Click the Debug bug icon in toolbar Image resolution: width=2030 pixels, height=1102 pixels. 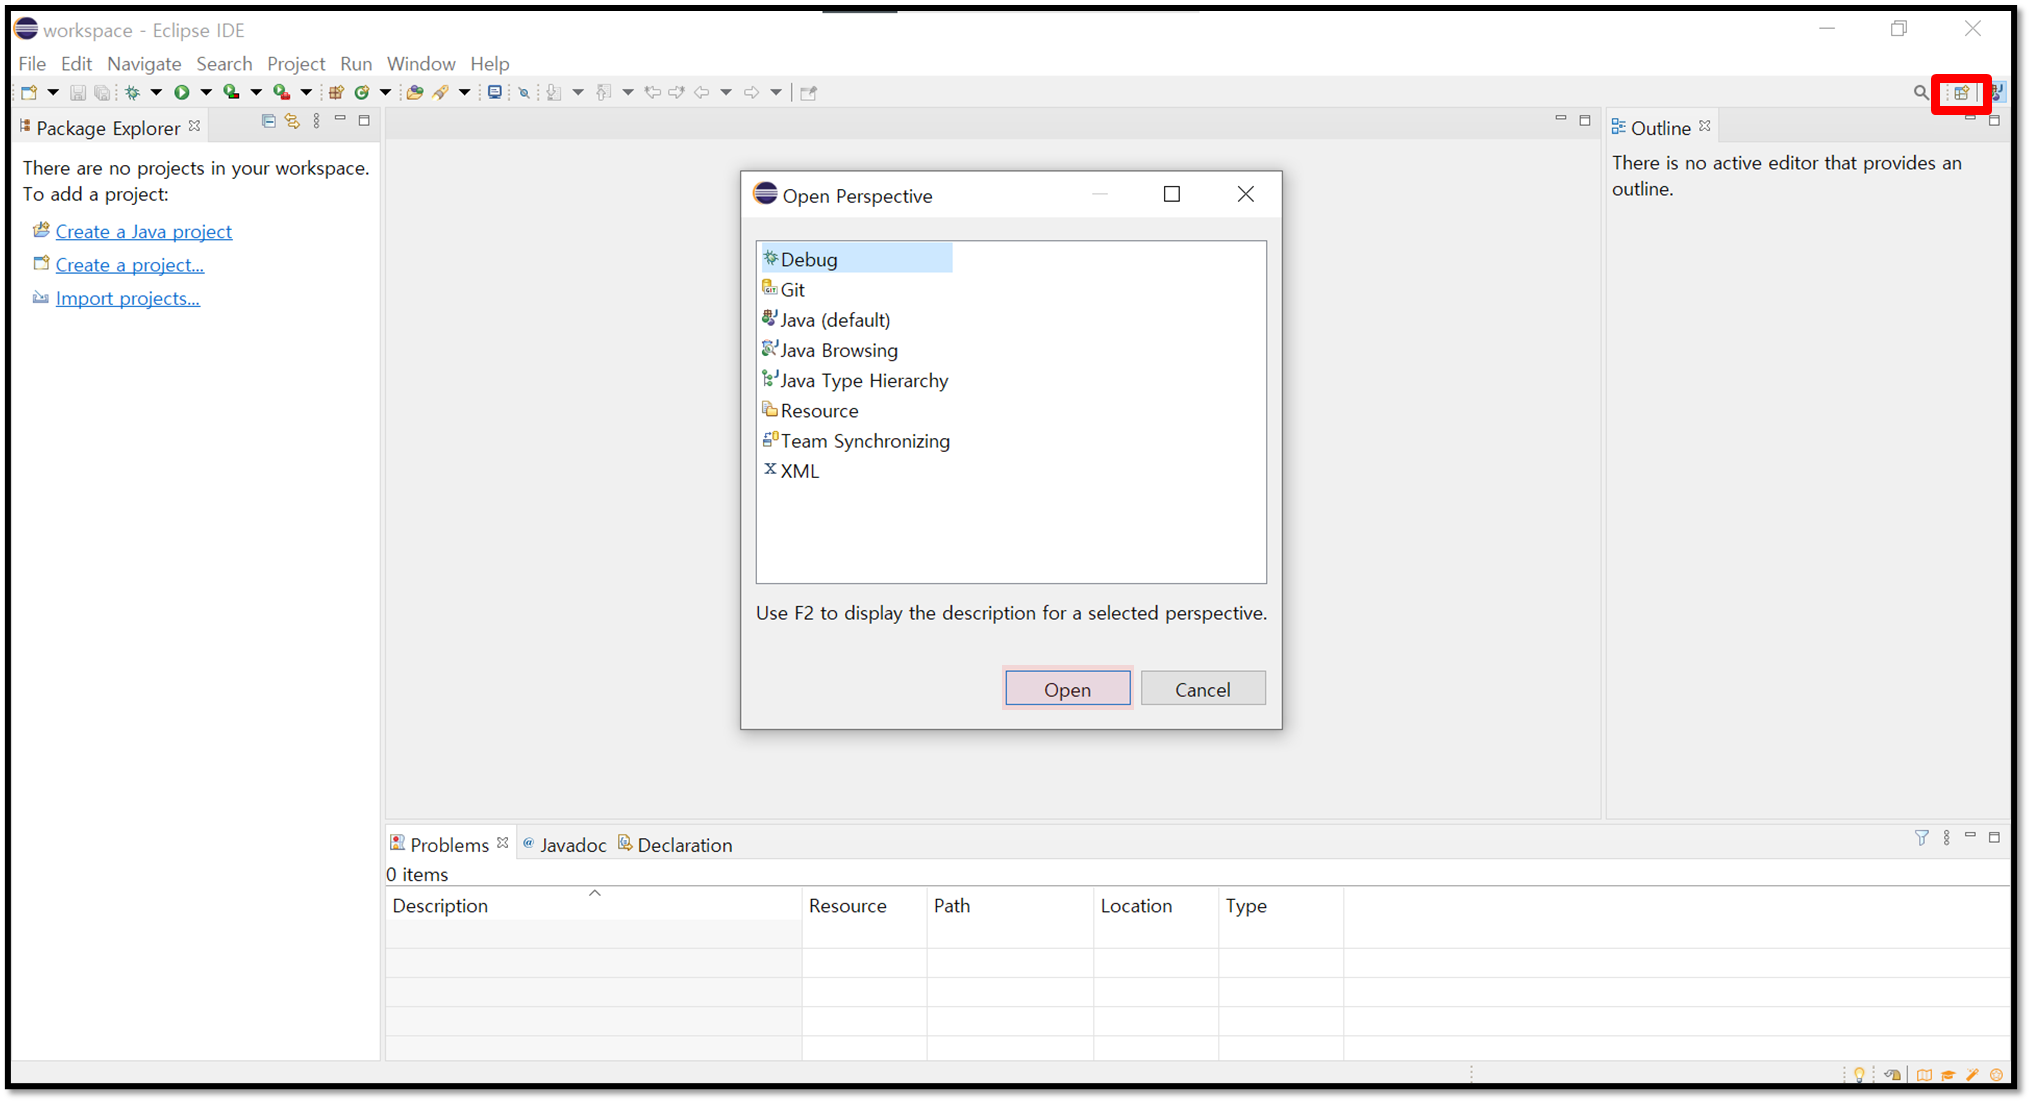point(132,92)
